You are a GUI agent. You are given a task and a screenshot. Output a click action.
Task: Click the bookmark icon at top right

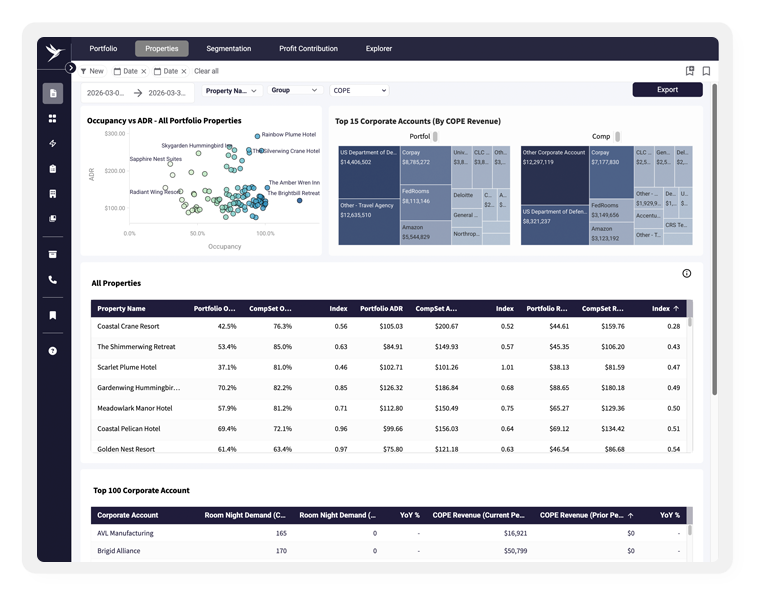tap(706, 71)
